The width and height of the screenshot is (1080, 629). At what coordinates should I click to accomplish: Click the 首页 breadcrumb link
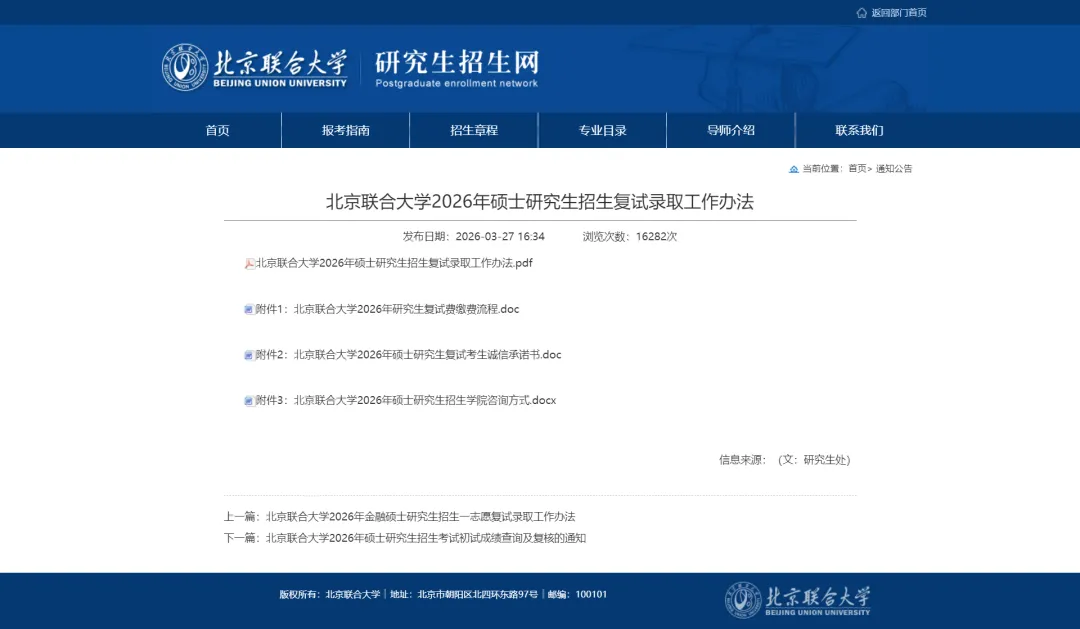pos(857,169)
